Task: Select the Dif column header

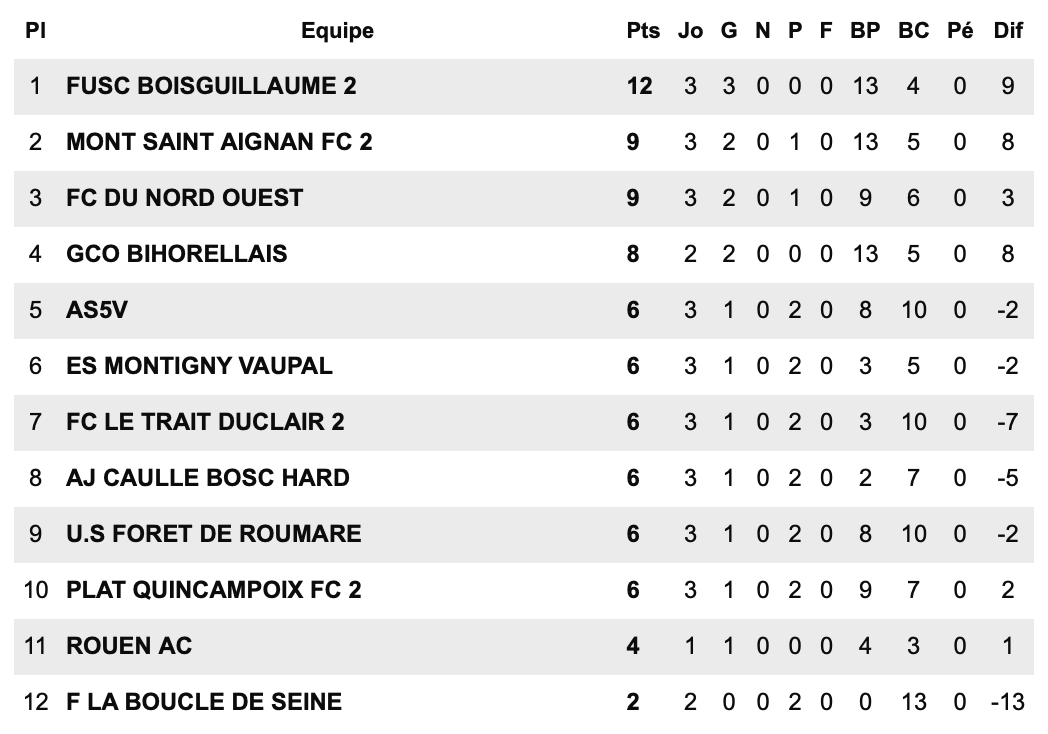Action: coord(1008,31)
